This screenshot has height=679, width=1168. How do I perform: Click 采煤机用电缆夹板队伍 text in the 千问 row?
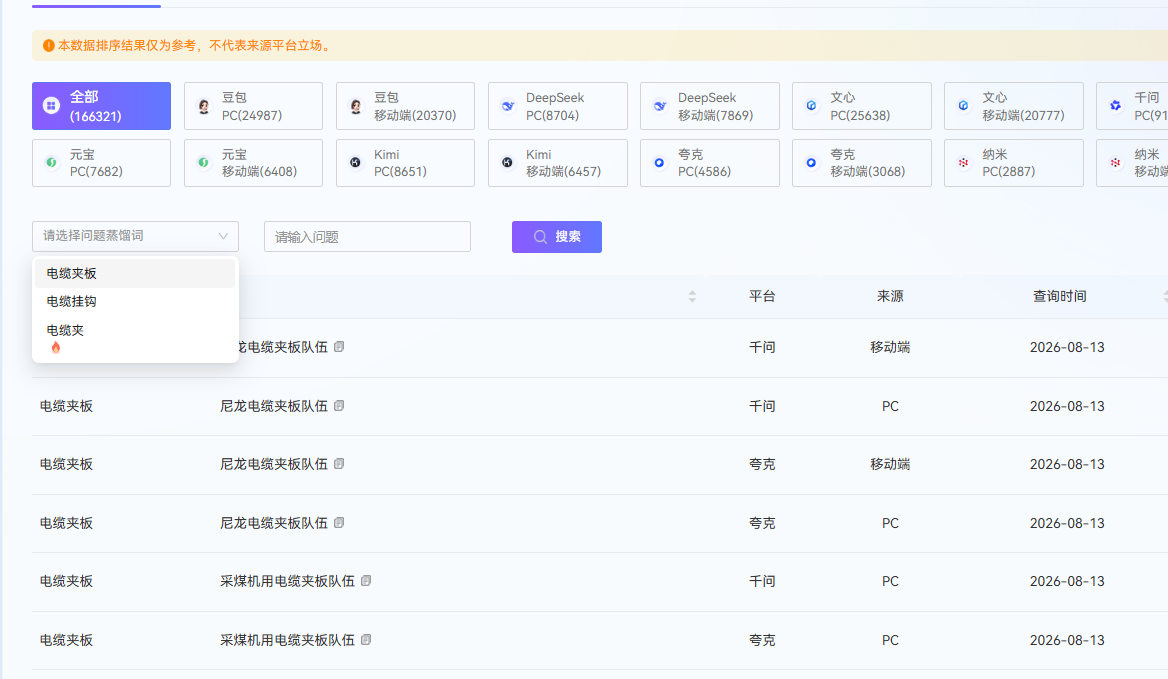point(288,581)
